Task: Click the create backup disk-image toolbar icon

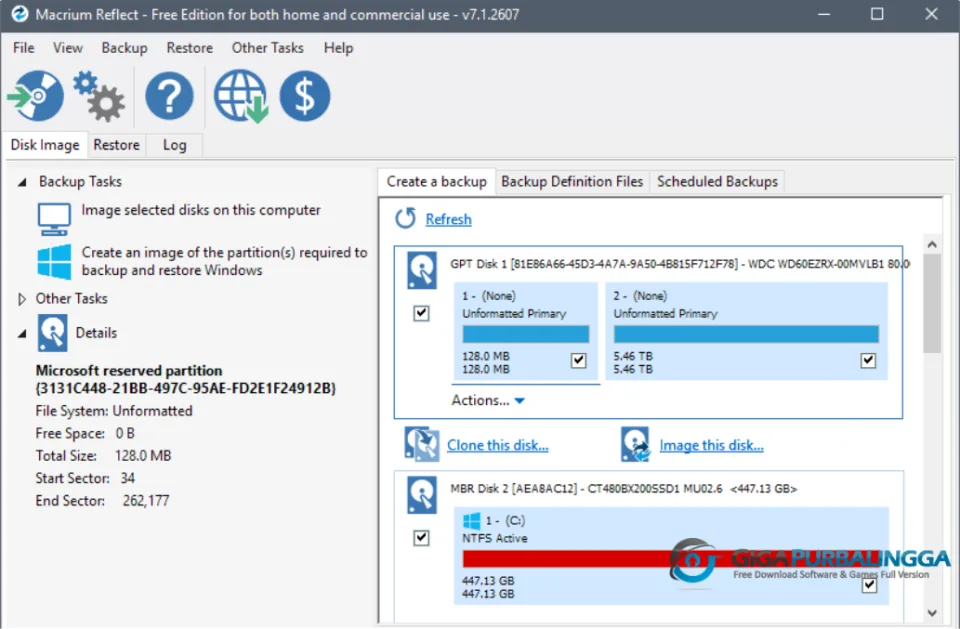Action: pos(36,96)
